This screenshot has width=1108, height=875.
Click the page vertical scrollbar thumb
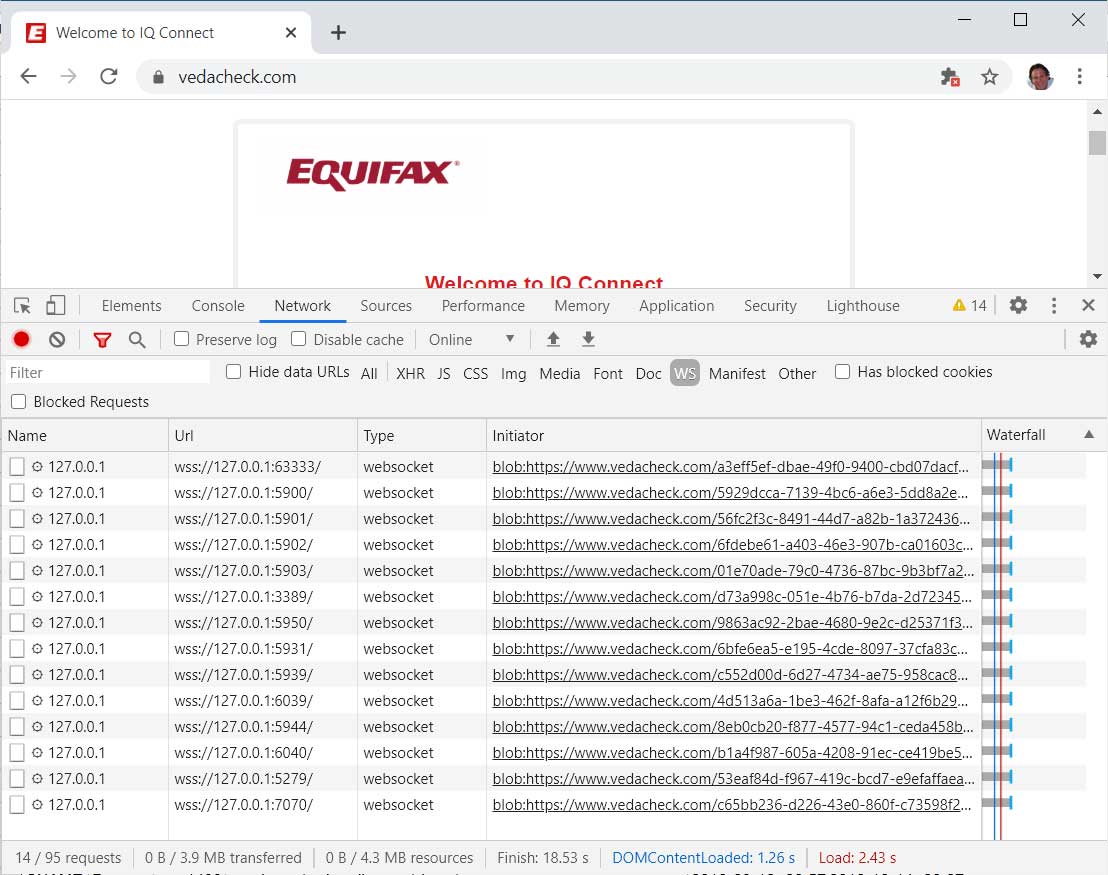pyautogui.click(x=1097, y=143)
